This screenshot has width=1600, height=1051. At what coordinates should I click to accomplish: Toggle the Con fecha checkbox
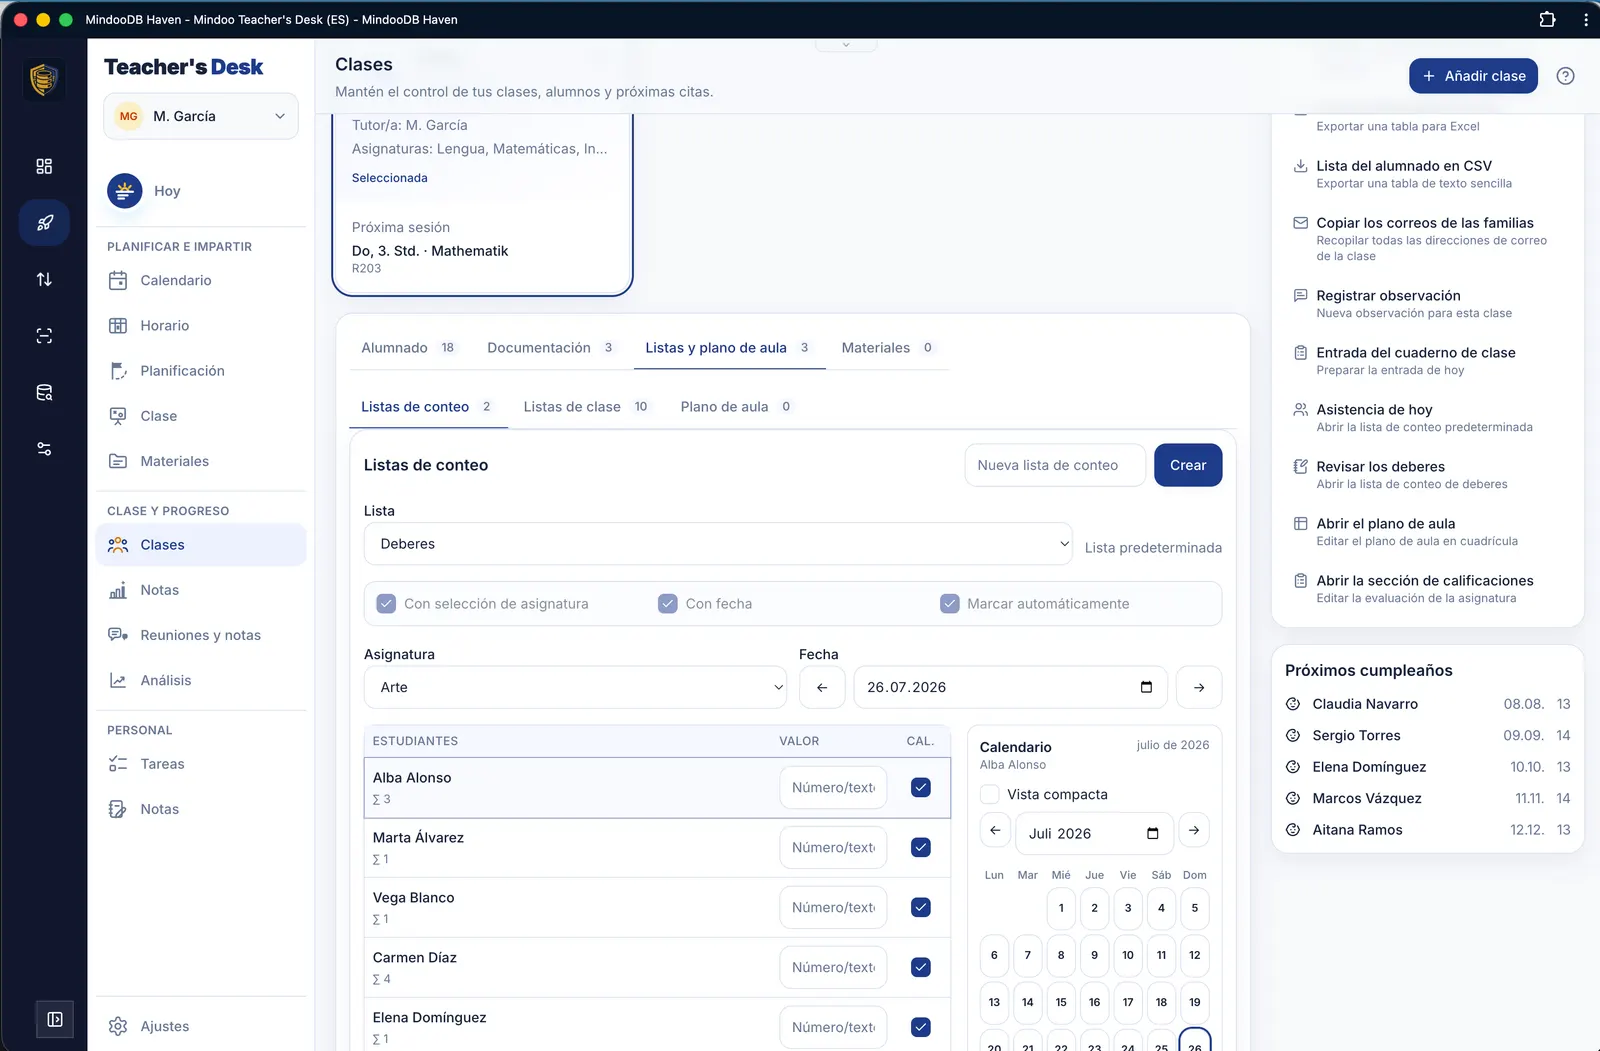[x=668, y=604]
